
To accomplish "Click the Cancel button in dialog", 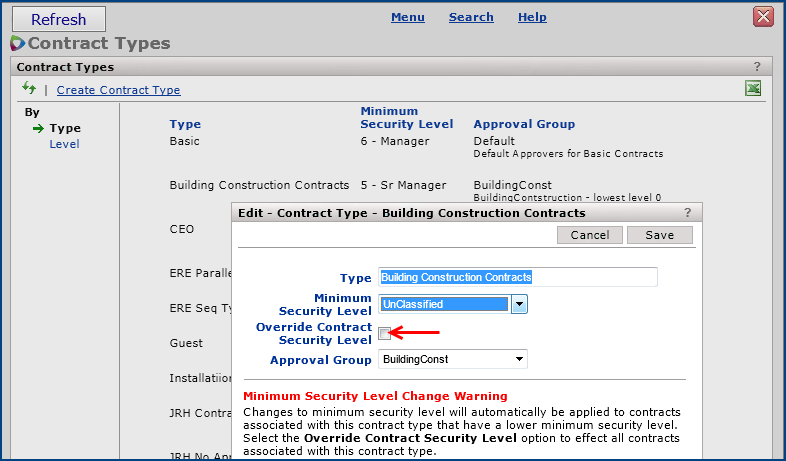I will pyautogui.click(x=589, y=235).
